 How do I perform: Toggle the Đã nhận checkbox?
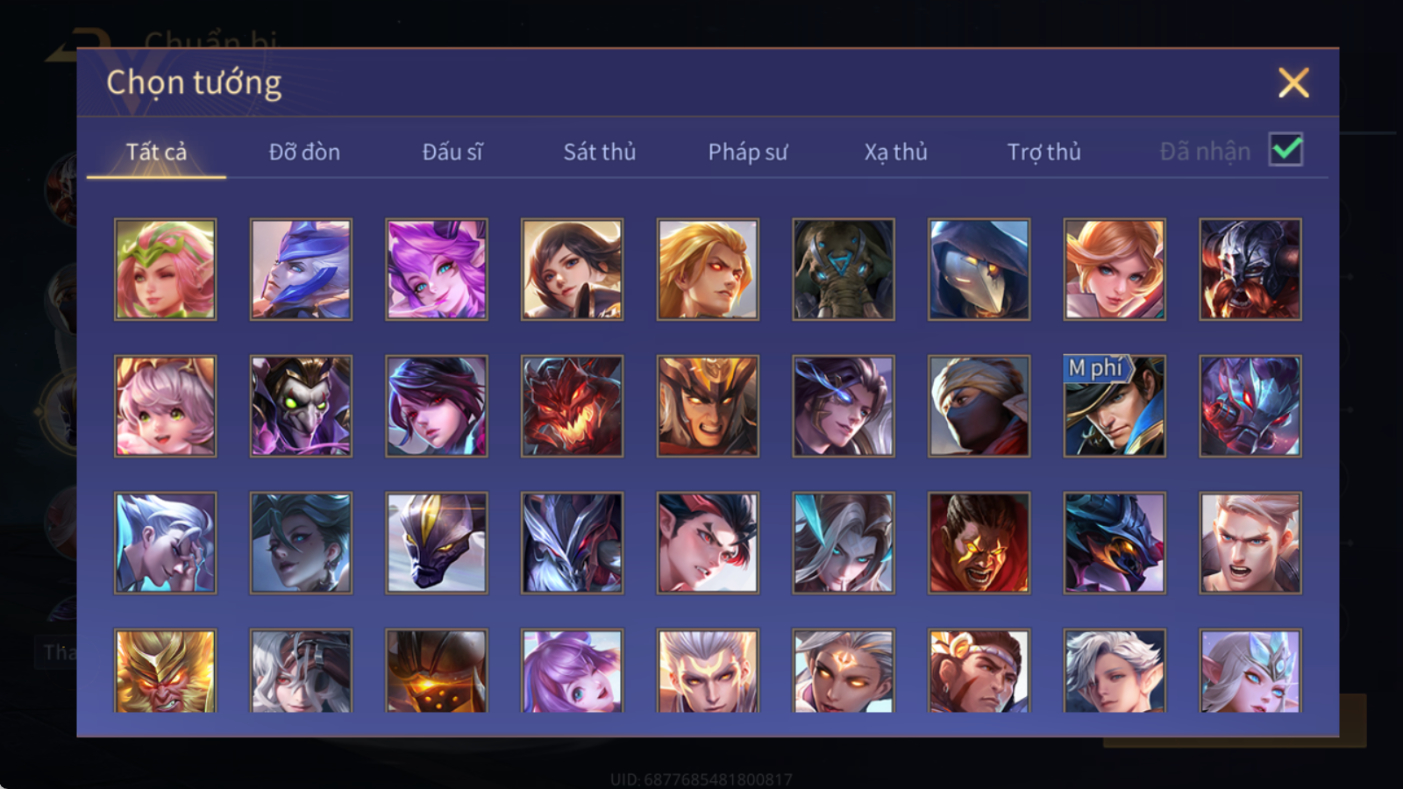[x=1286, y=151]
